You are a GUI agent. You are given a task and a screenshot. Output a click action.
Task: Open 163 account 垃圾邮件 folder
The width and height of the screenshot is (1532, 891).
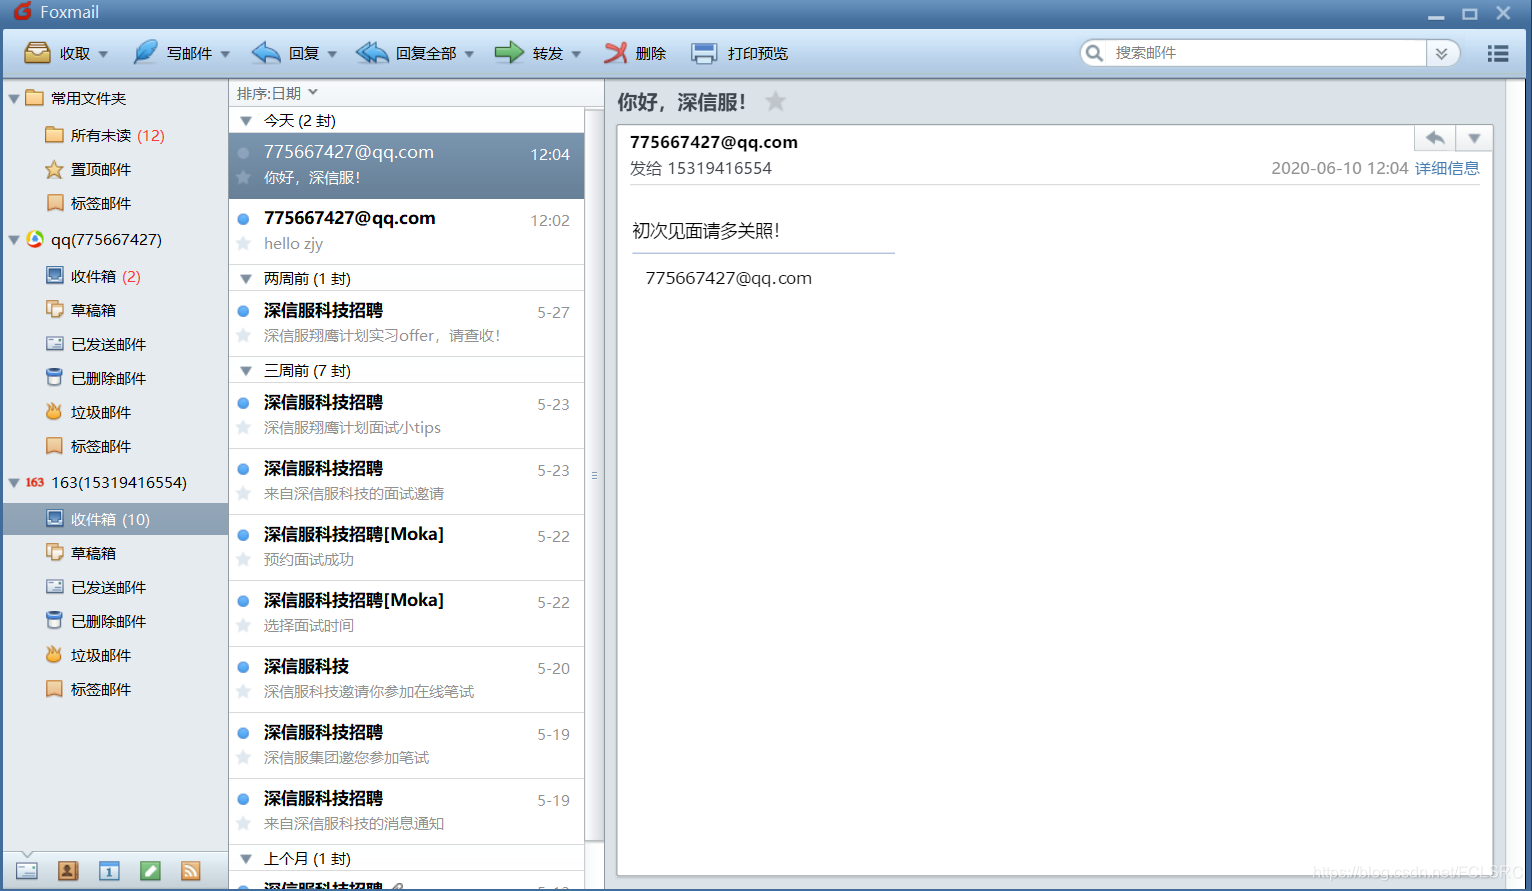[x=101, y=655]
